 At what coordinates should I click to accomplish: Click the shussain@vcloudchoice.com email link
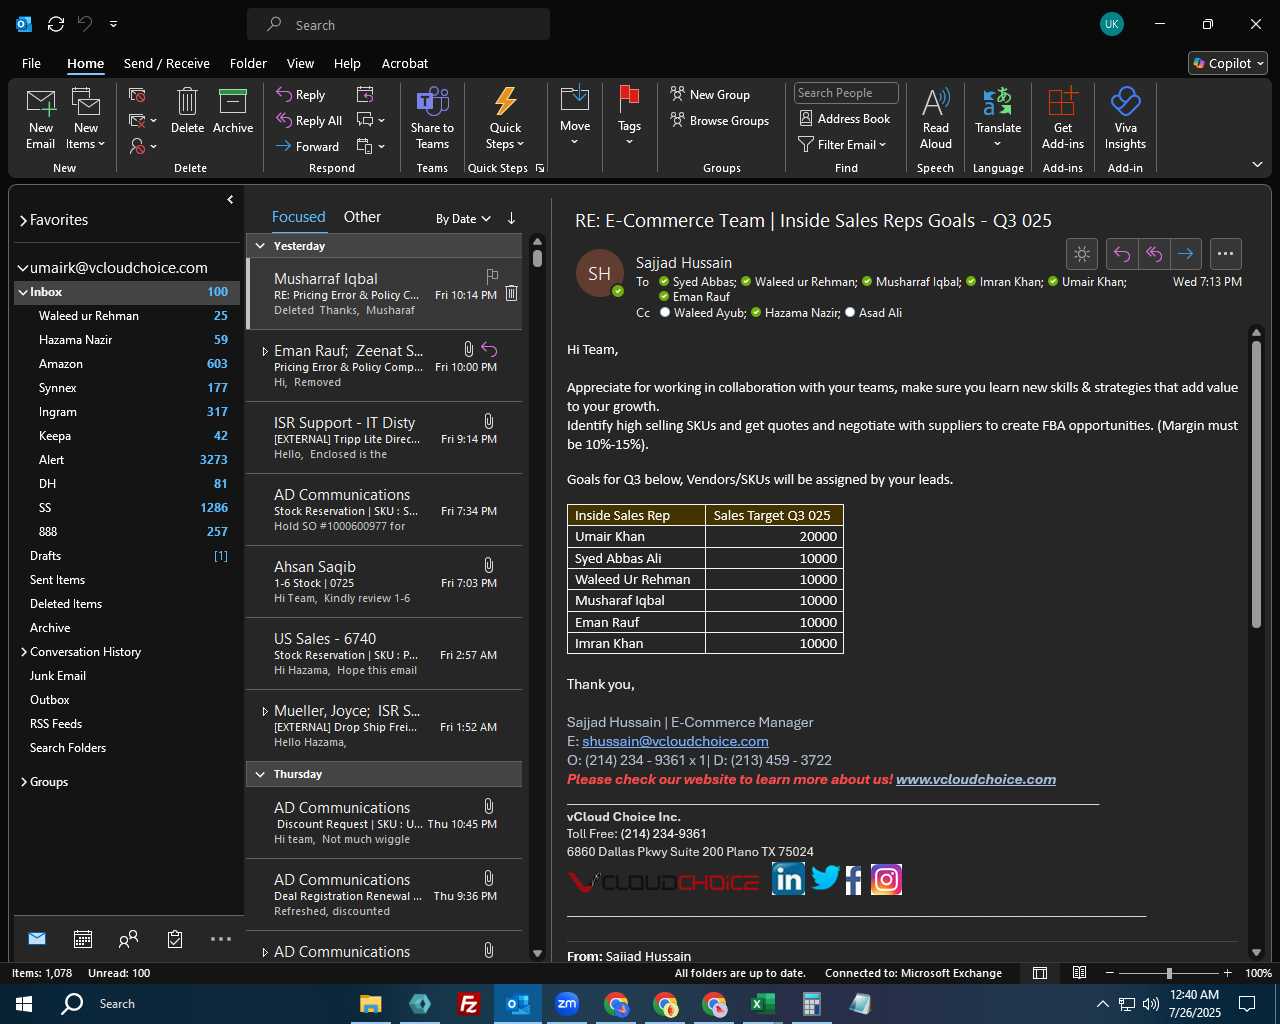point(675,741)
